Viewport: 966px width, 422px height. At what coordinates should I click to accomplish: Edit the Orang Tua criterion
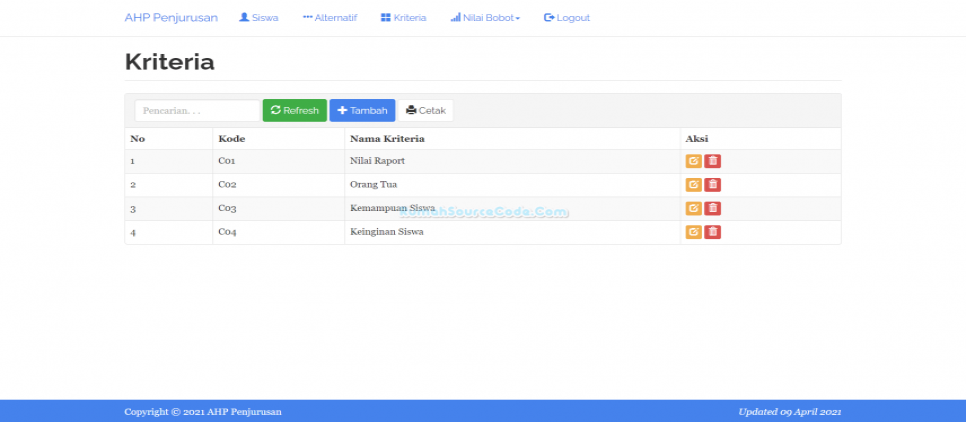(693, 185)
